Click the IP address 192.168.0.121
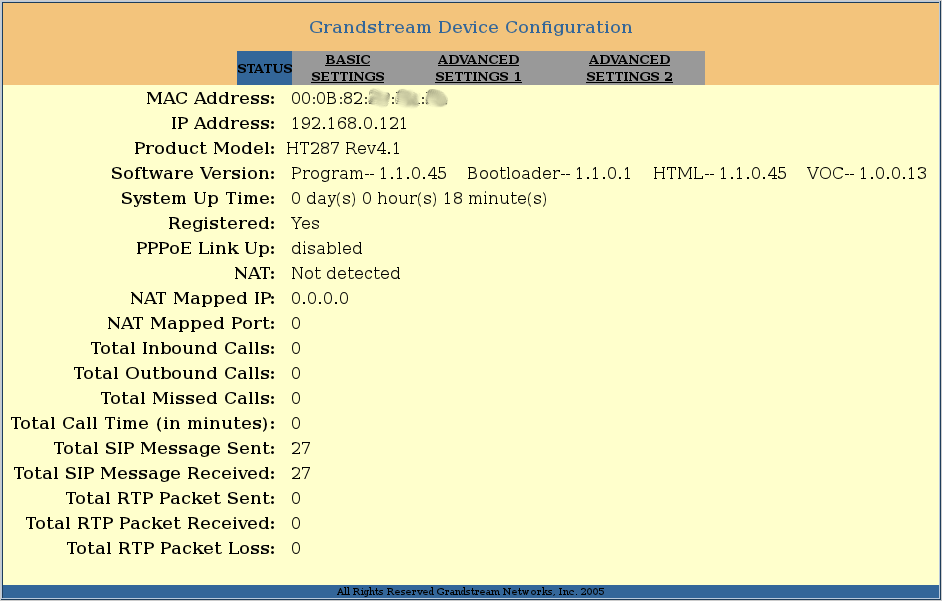Image resolution: width=942 pixels, height=601 pixels. tap(348, 124)
